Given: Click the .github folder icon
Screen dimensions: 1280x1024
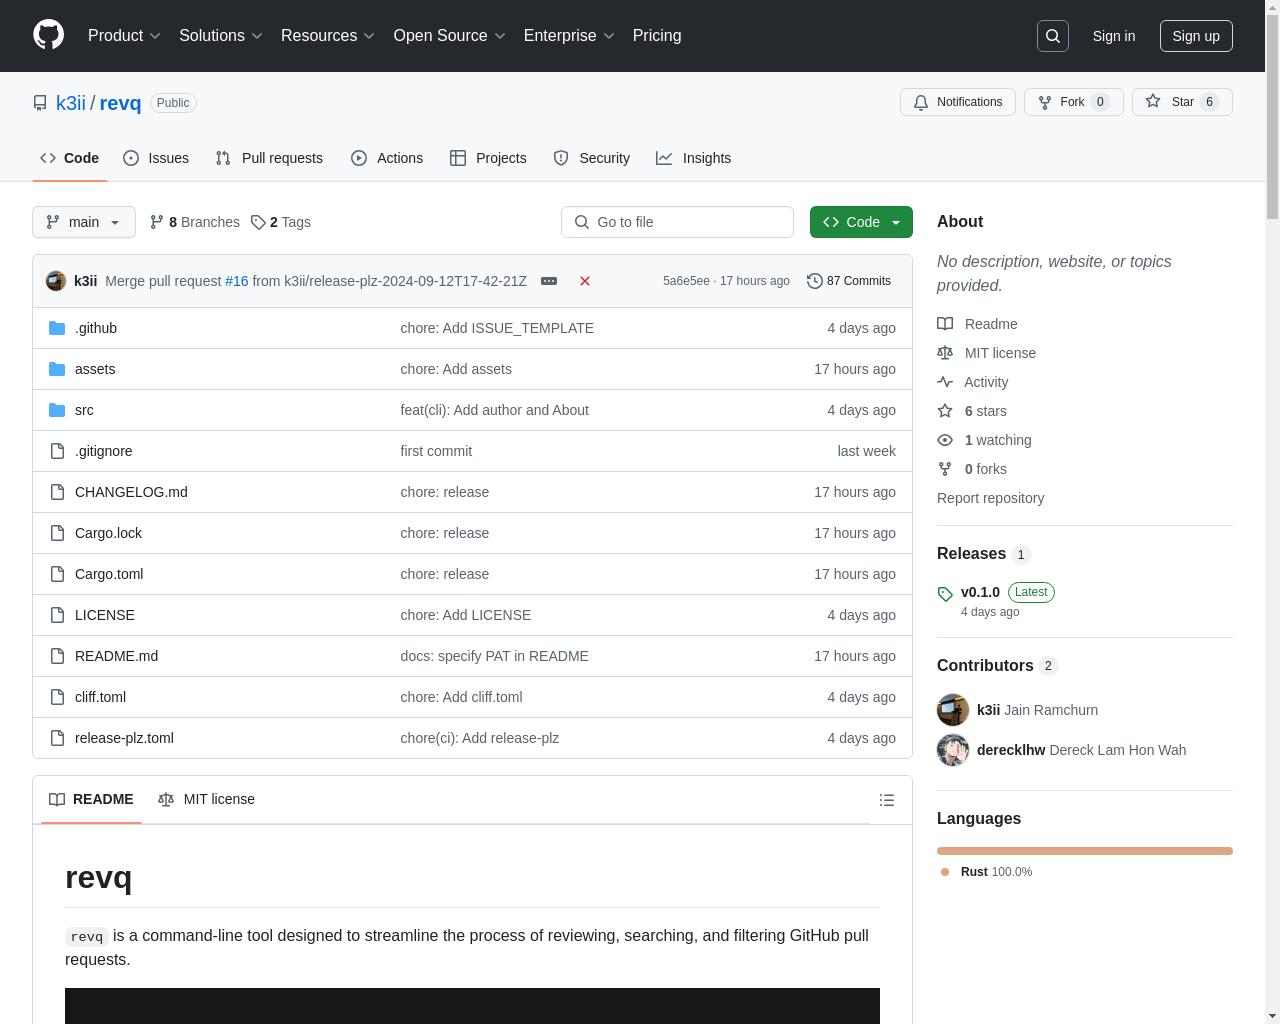Looking at the screenshot, I should pos(57,328).
